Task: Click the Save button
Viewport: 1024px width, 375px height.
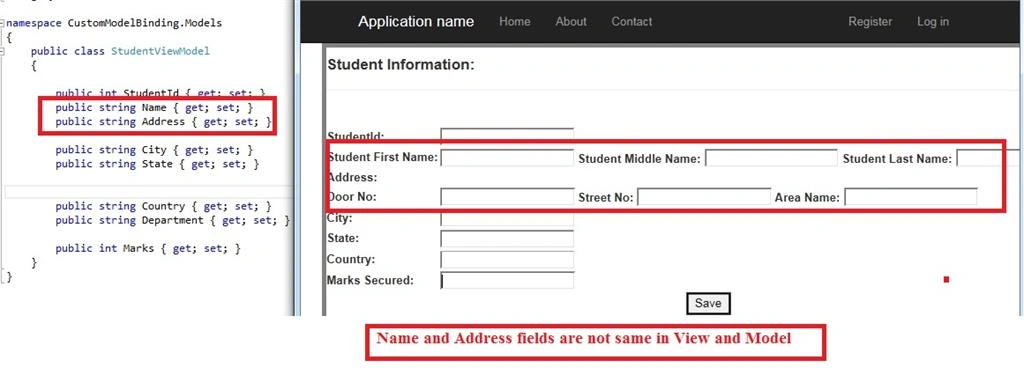Action: click(x=708, y=303)
